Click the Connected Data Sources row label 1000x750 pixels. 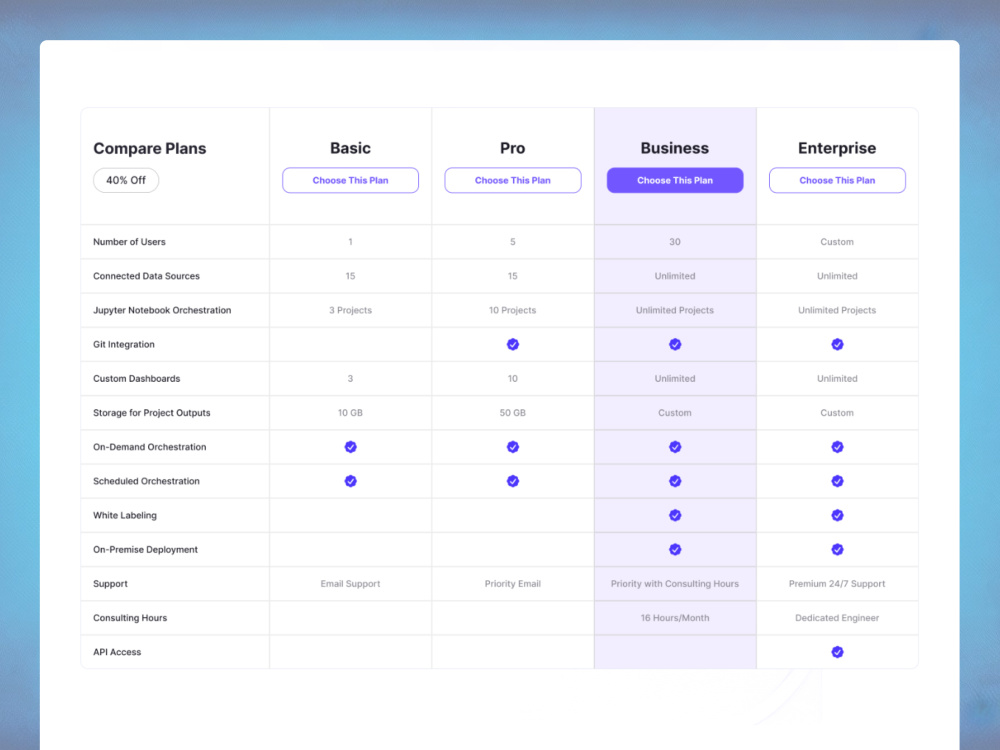(x=146, y=276)
